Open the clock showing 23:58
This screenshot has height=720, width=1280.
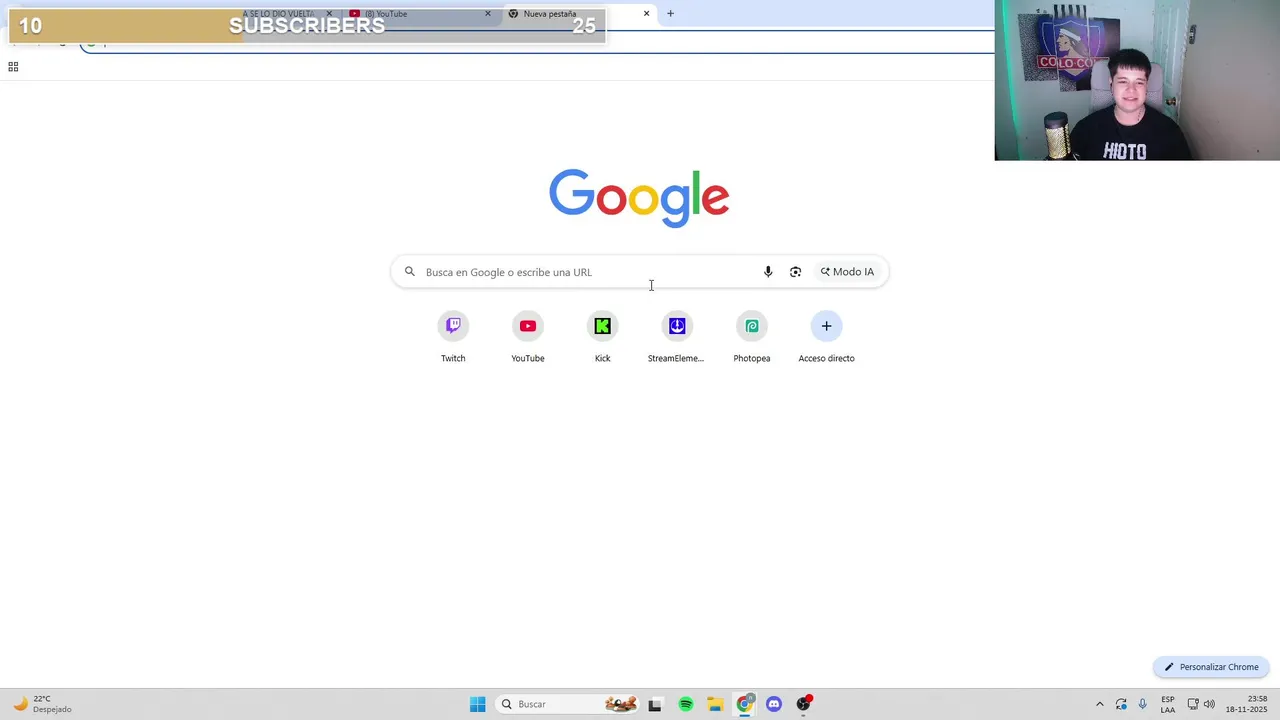pyautogui.click(x=1247, y=704)
